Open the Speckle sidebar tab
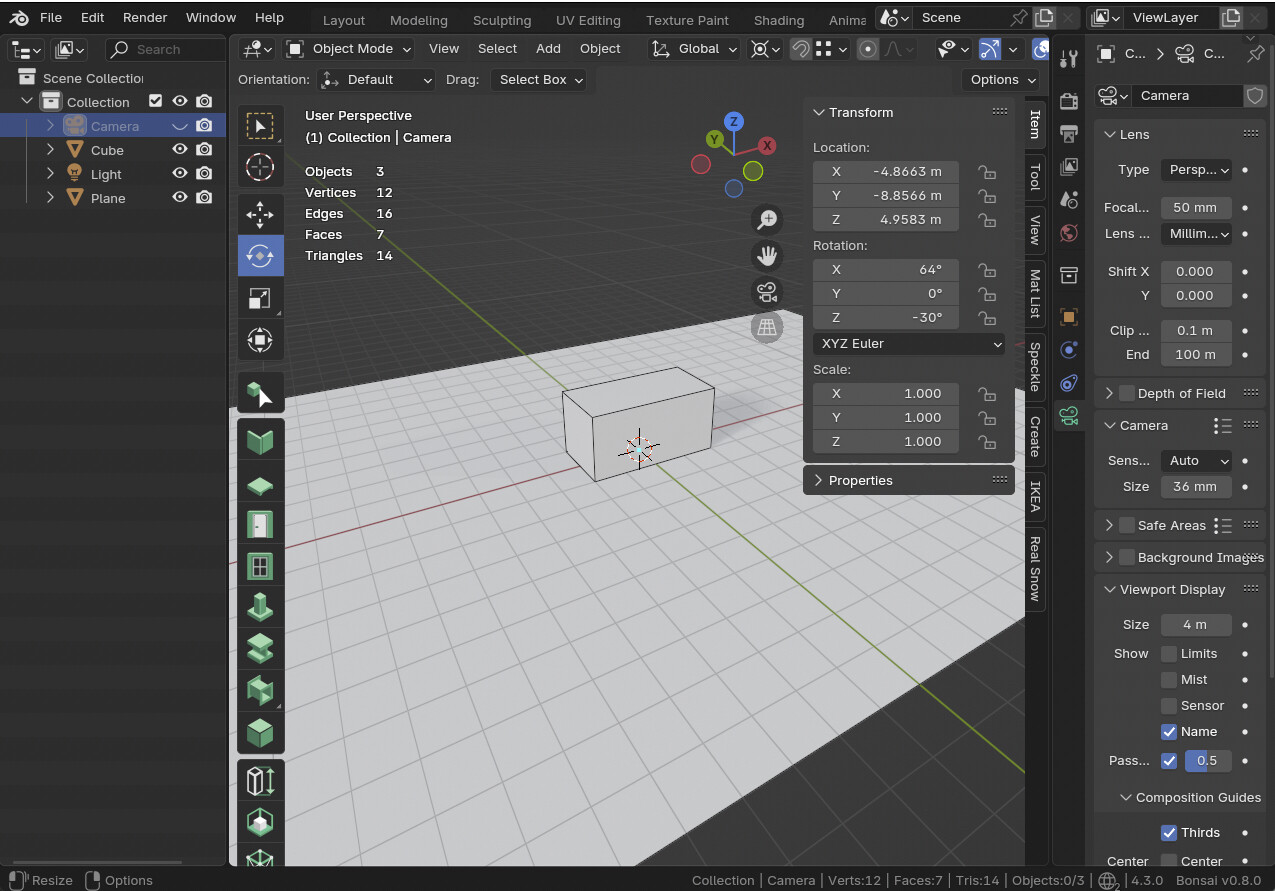The image size is (1275, 891). [1035, 366]
